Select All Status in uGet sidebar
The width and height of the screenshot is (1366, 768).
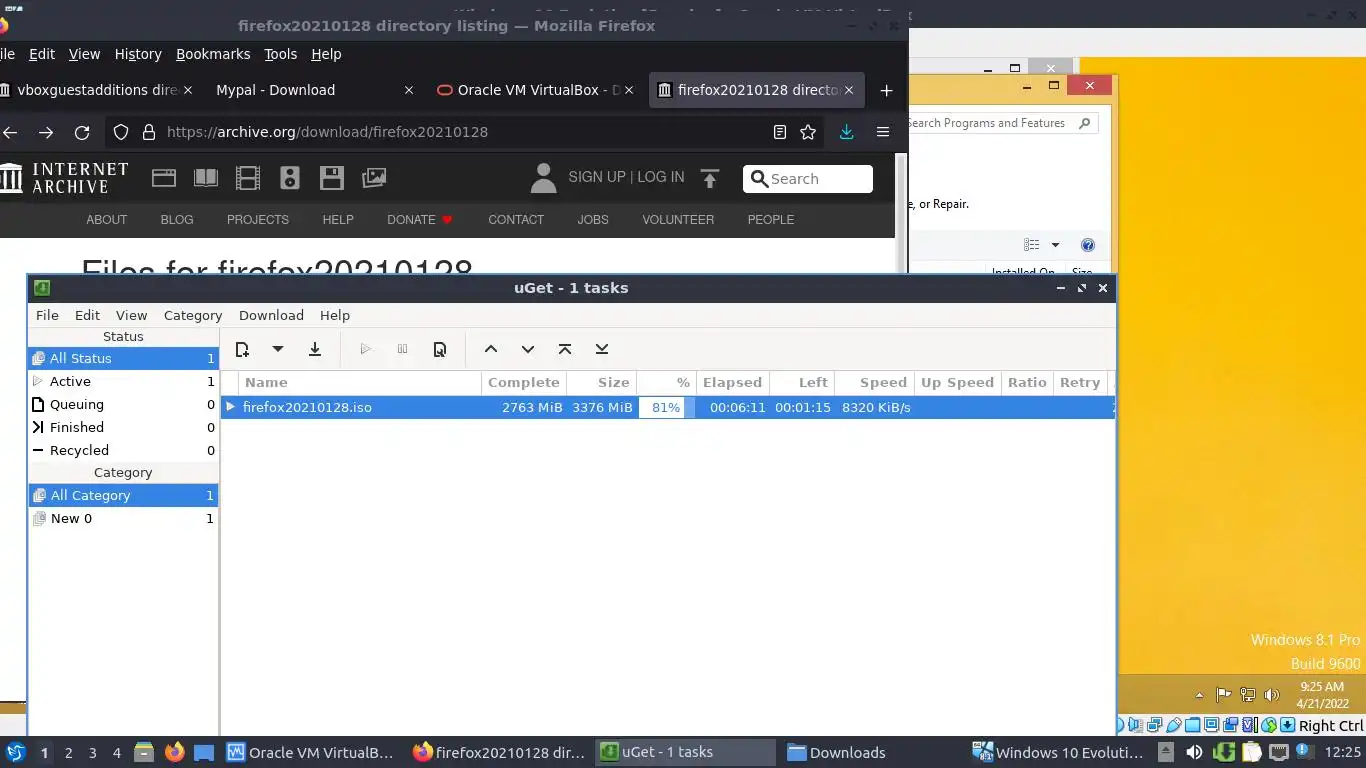(123, 358)
